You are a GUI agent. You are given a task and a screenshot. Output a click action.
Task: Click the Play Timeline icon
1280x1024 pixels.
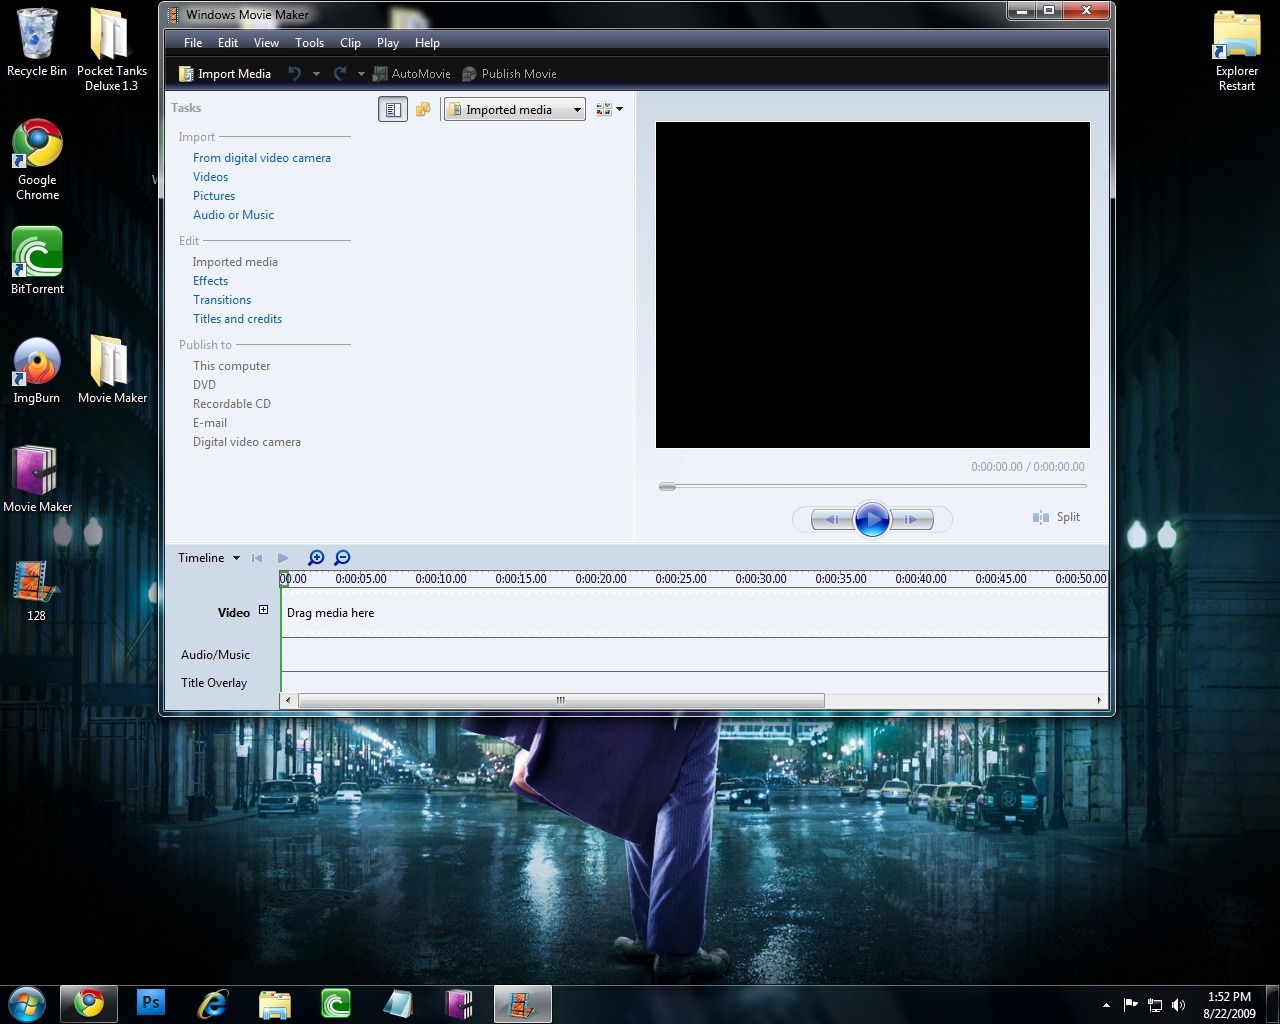point(283,558)
